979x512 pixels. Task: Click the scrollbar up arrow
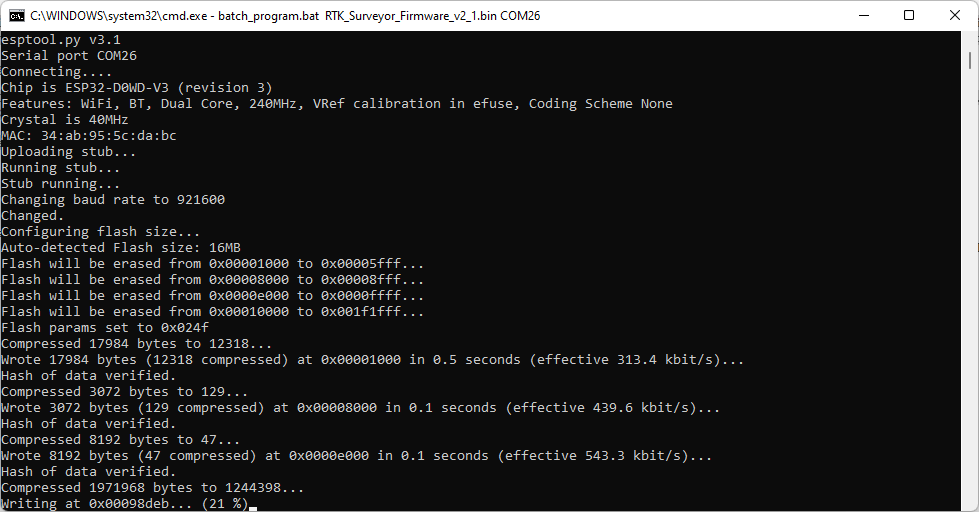(970, 39)
